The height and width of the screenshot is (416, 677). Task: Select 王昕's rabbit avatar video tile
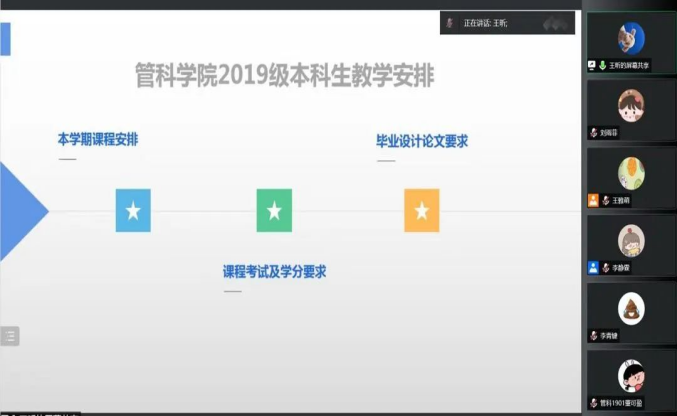click(631, 37)
